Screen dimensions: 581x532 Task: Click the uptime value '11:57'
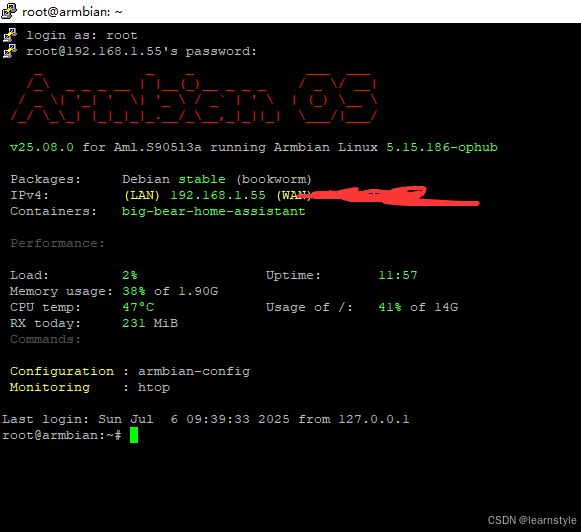pos(398,275)
